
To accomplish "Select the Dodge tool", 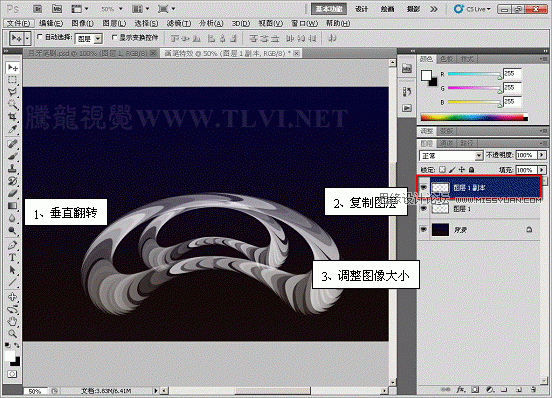I will [x=12, y=230].
